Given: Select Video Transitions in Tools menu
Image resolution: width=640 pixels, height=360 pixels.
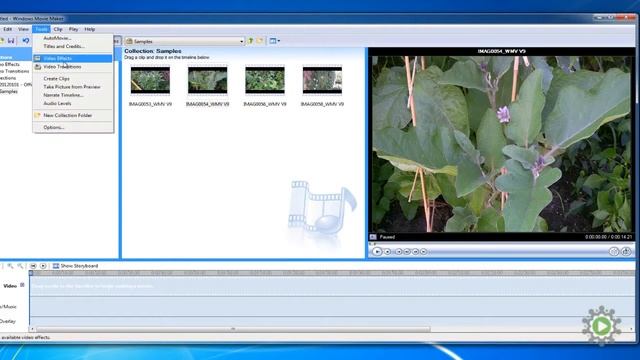Looking at the screenshot, I should pyautogui.click(x=73, y=67).
